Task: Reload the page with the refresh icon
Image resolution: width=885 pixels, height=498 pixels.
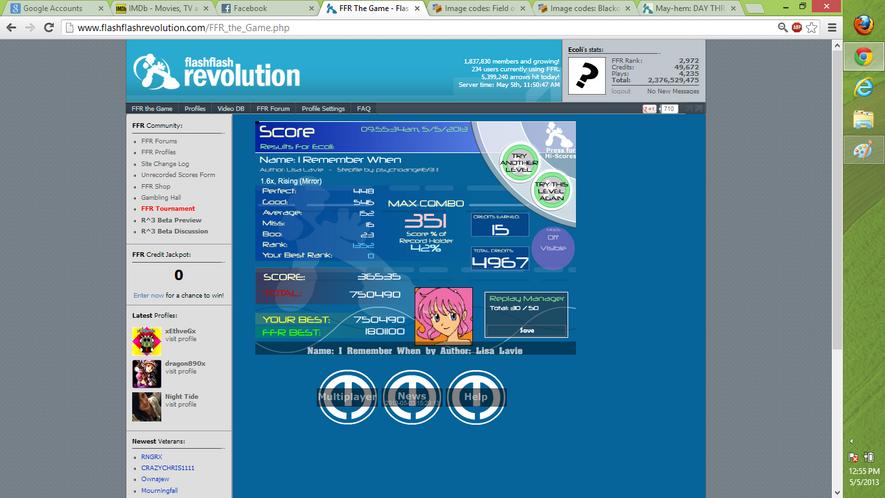Action: [49, 27]
